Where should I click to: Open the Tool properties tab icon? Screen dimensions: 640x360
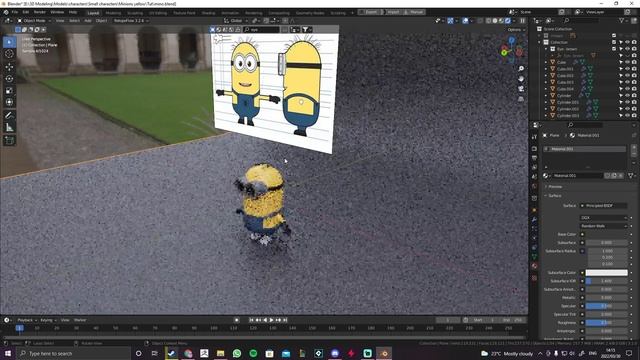coord(534,137)
